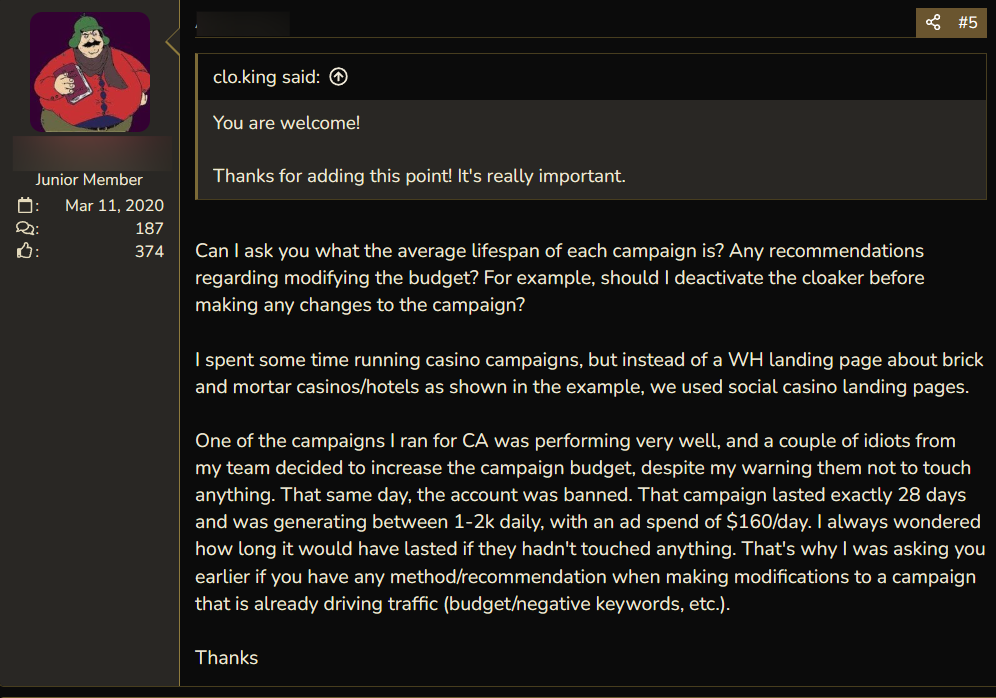
Task: Click the paragraph asking about campaign lifespan
Action: 560,277
